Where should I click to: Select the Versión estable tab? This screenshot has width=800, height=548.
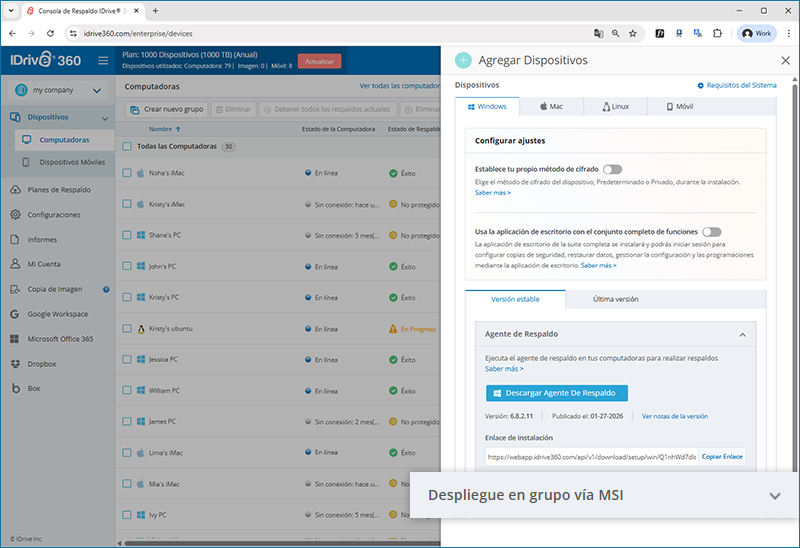[x=515, y=299]
